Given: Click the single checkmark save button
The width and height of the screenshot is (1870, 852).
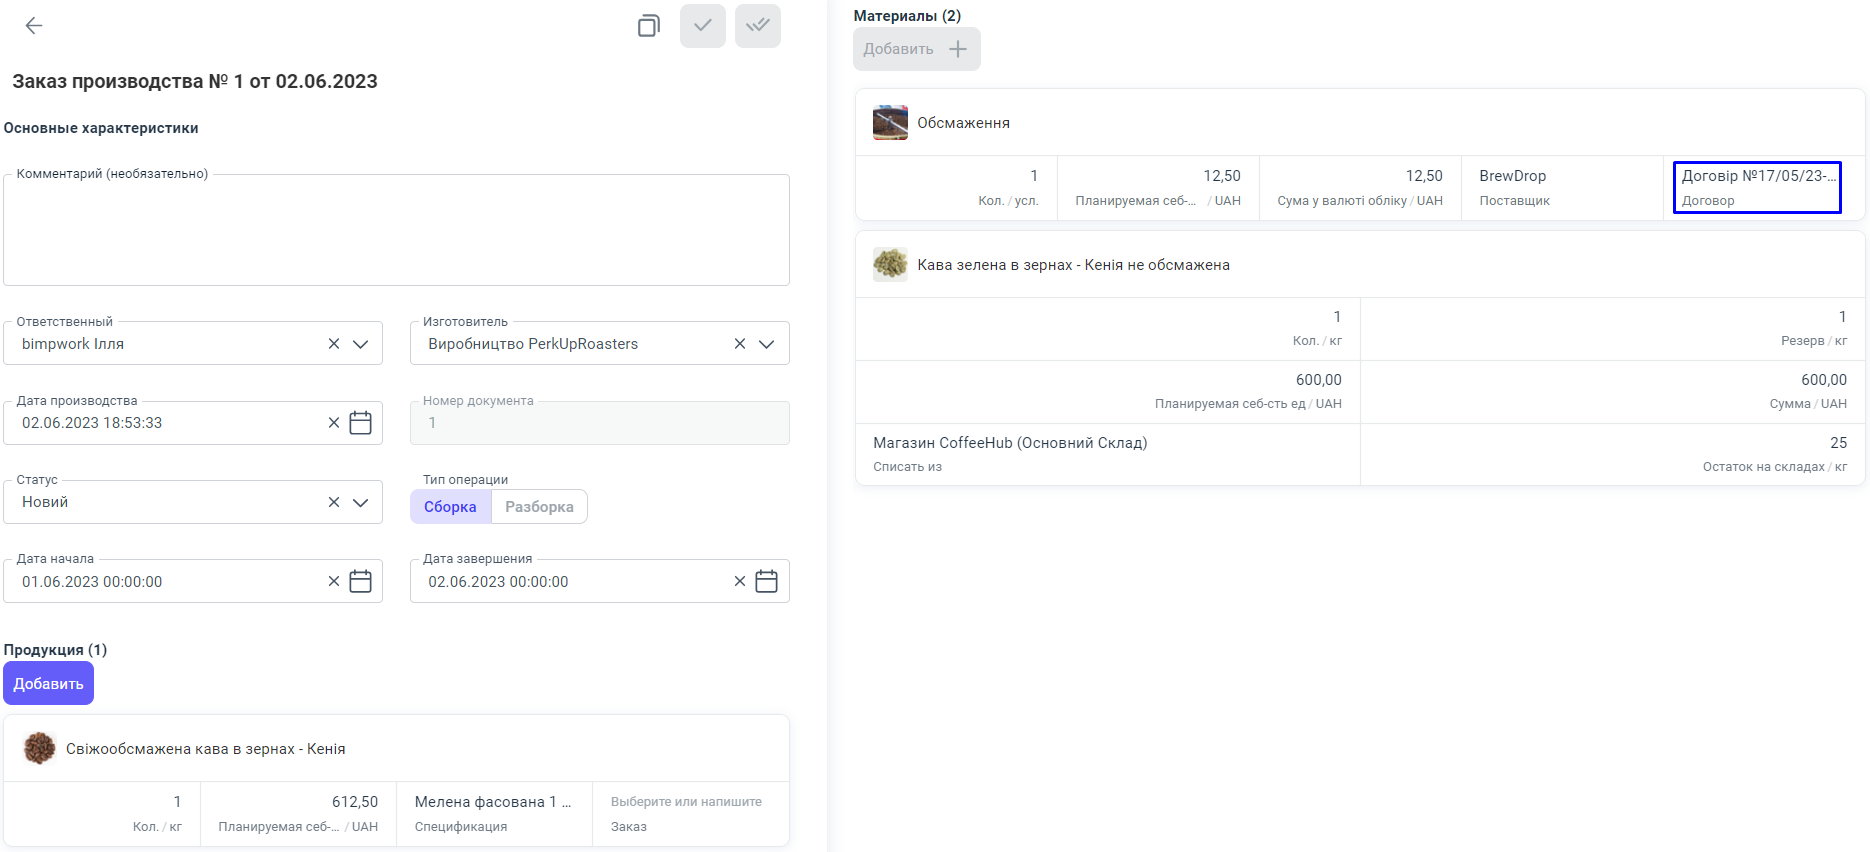Looking at the screenshot, I should point(703,26).
